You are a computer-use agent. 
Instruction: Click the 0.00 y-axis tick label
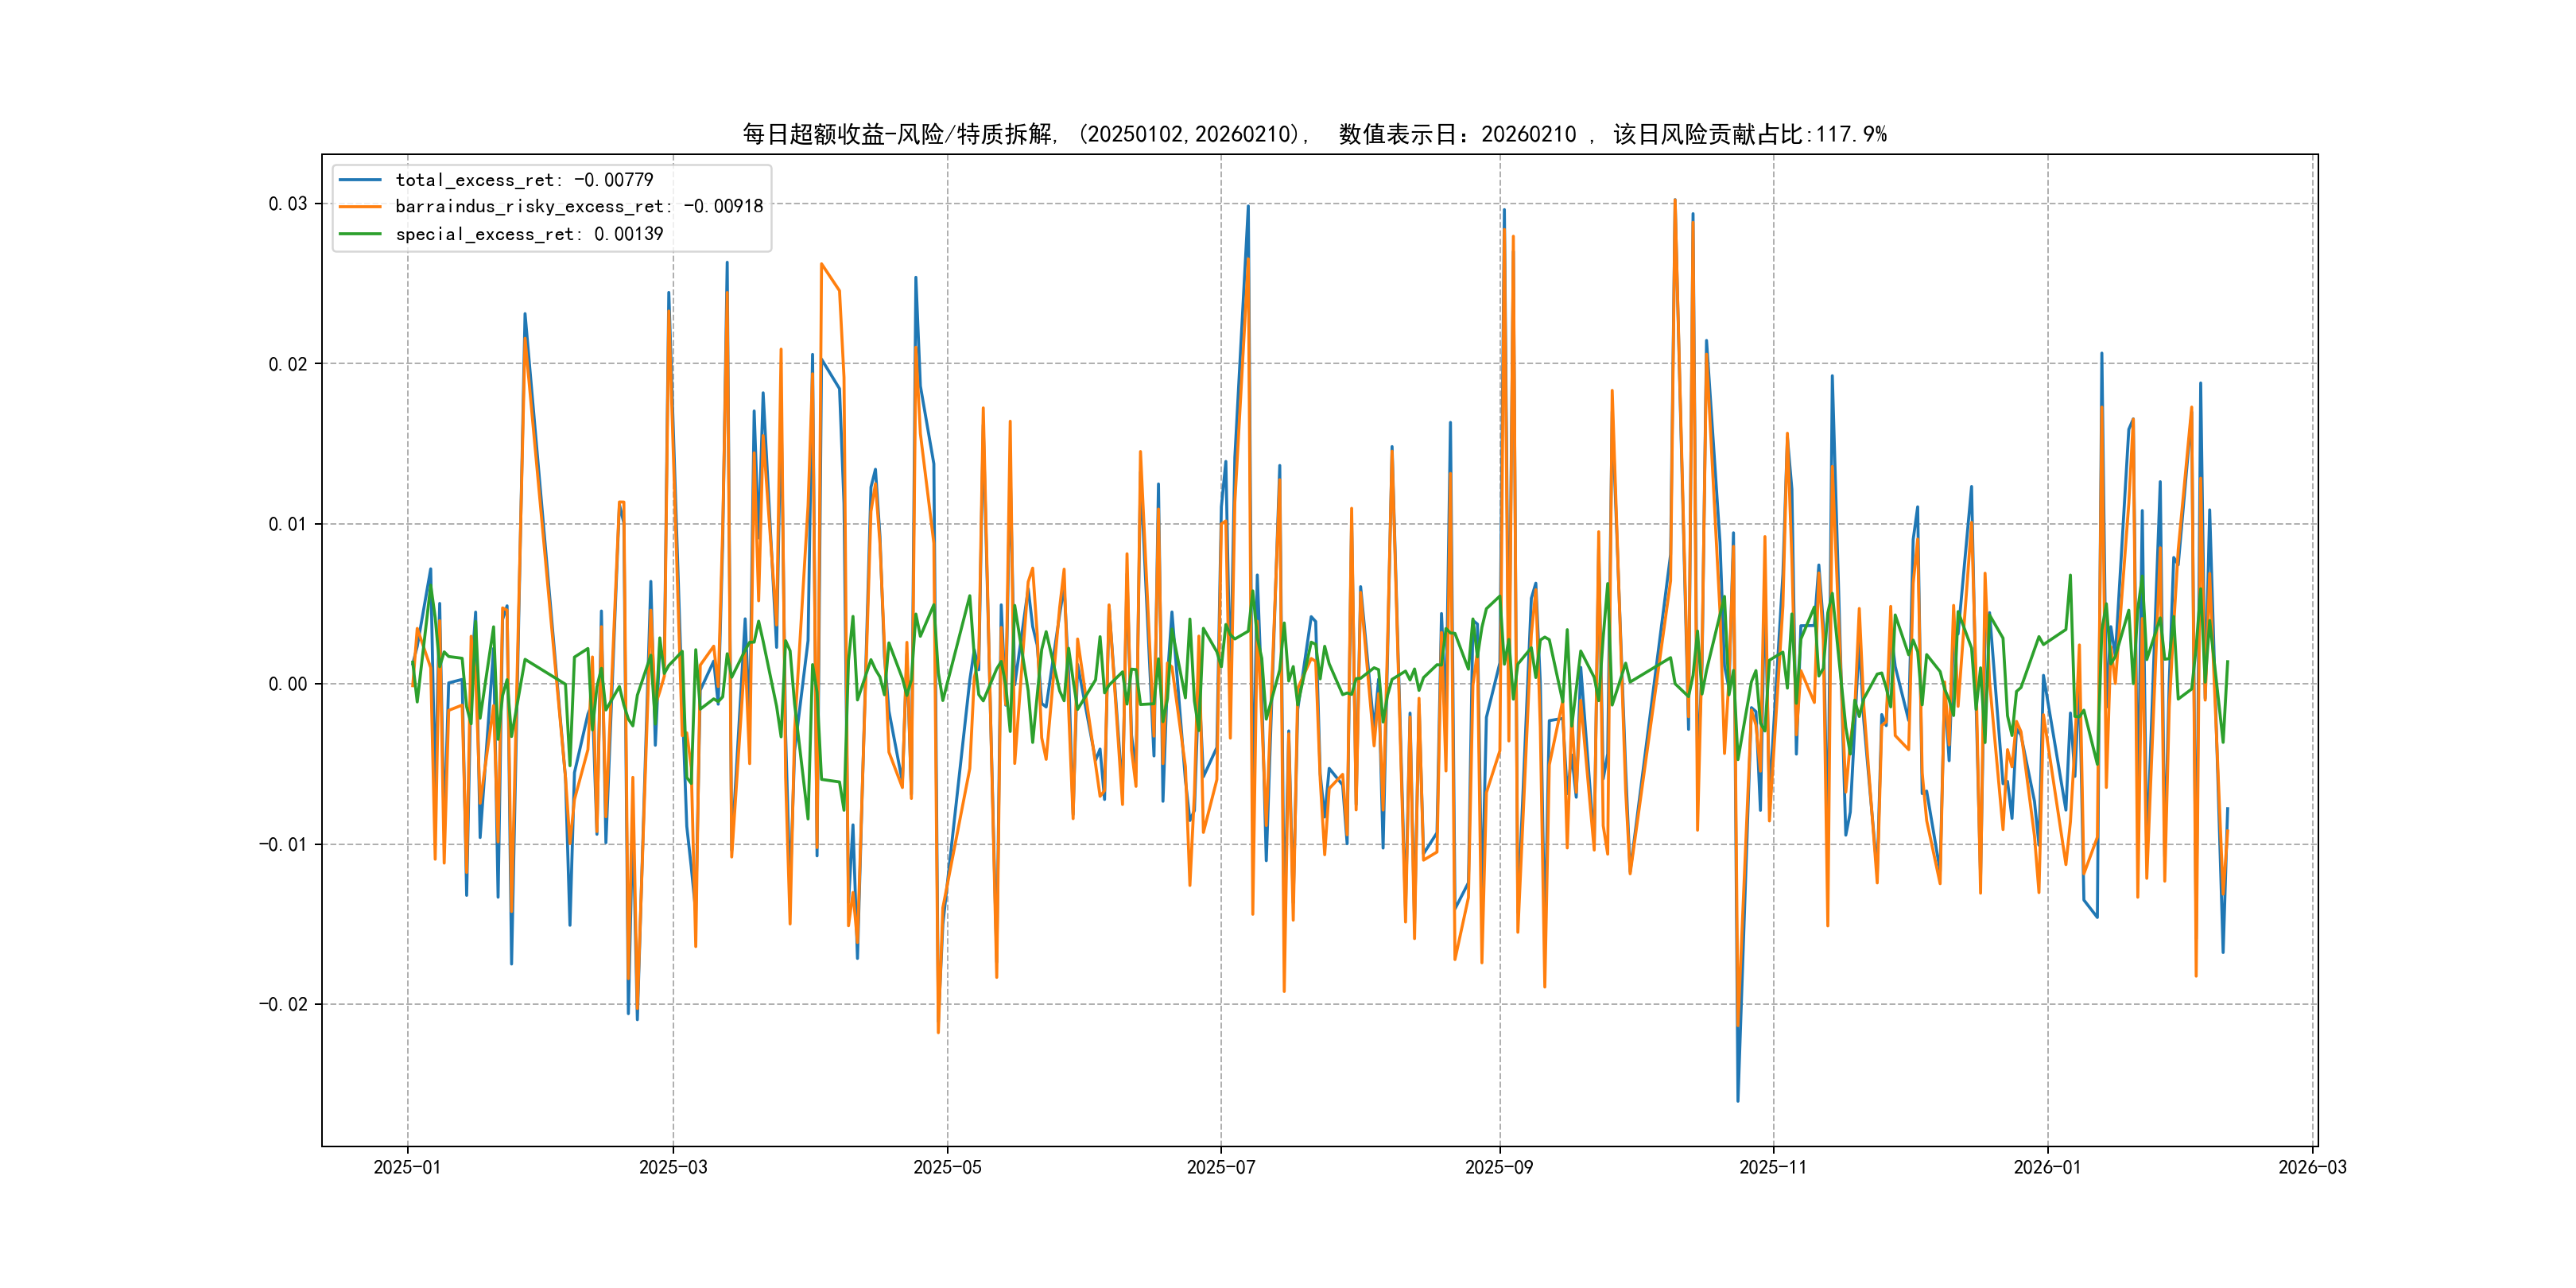coord(288,684)
